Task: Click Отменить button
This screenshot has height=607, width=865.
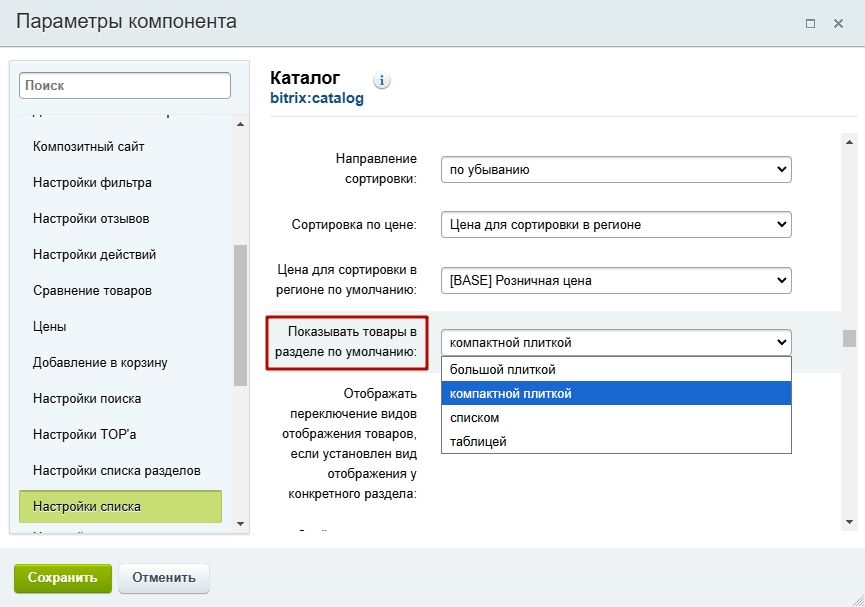Action: [x=164, y=578]
